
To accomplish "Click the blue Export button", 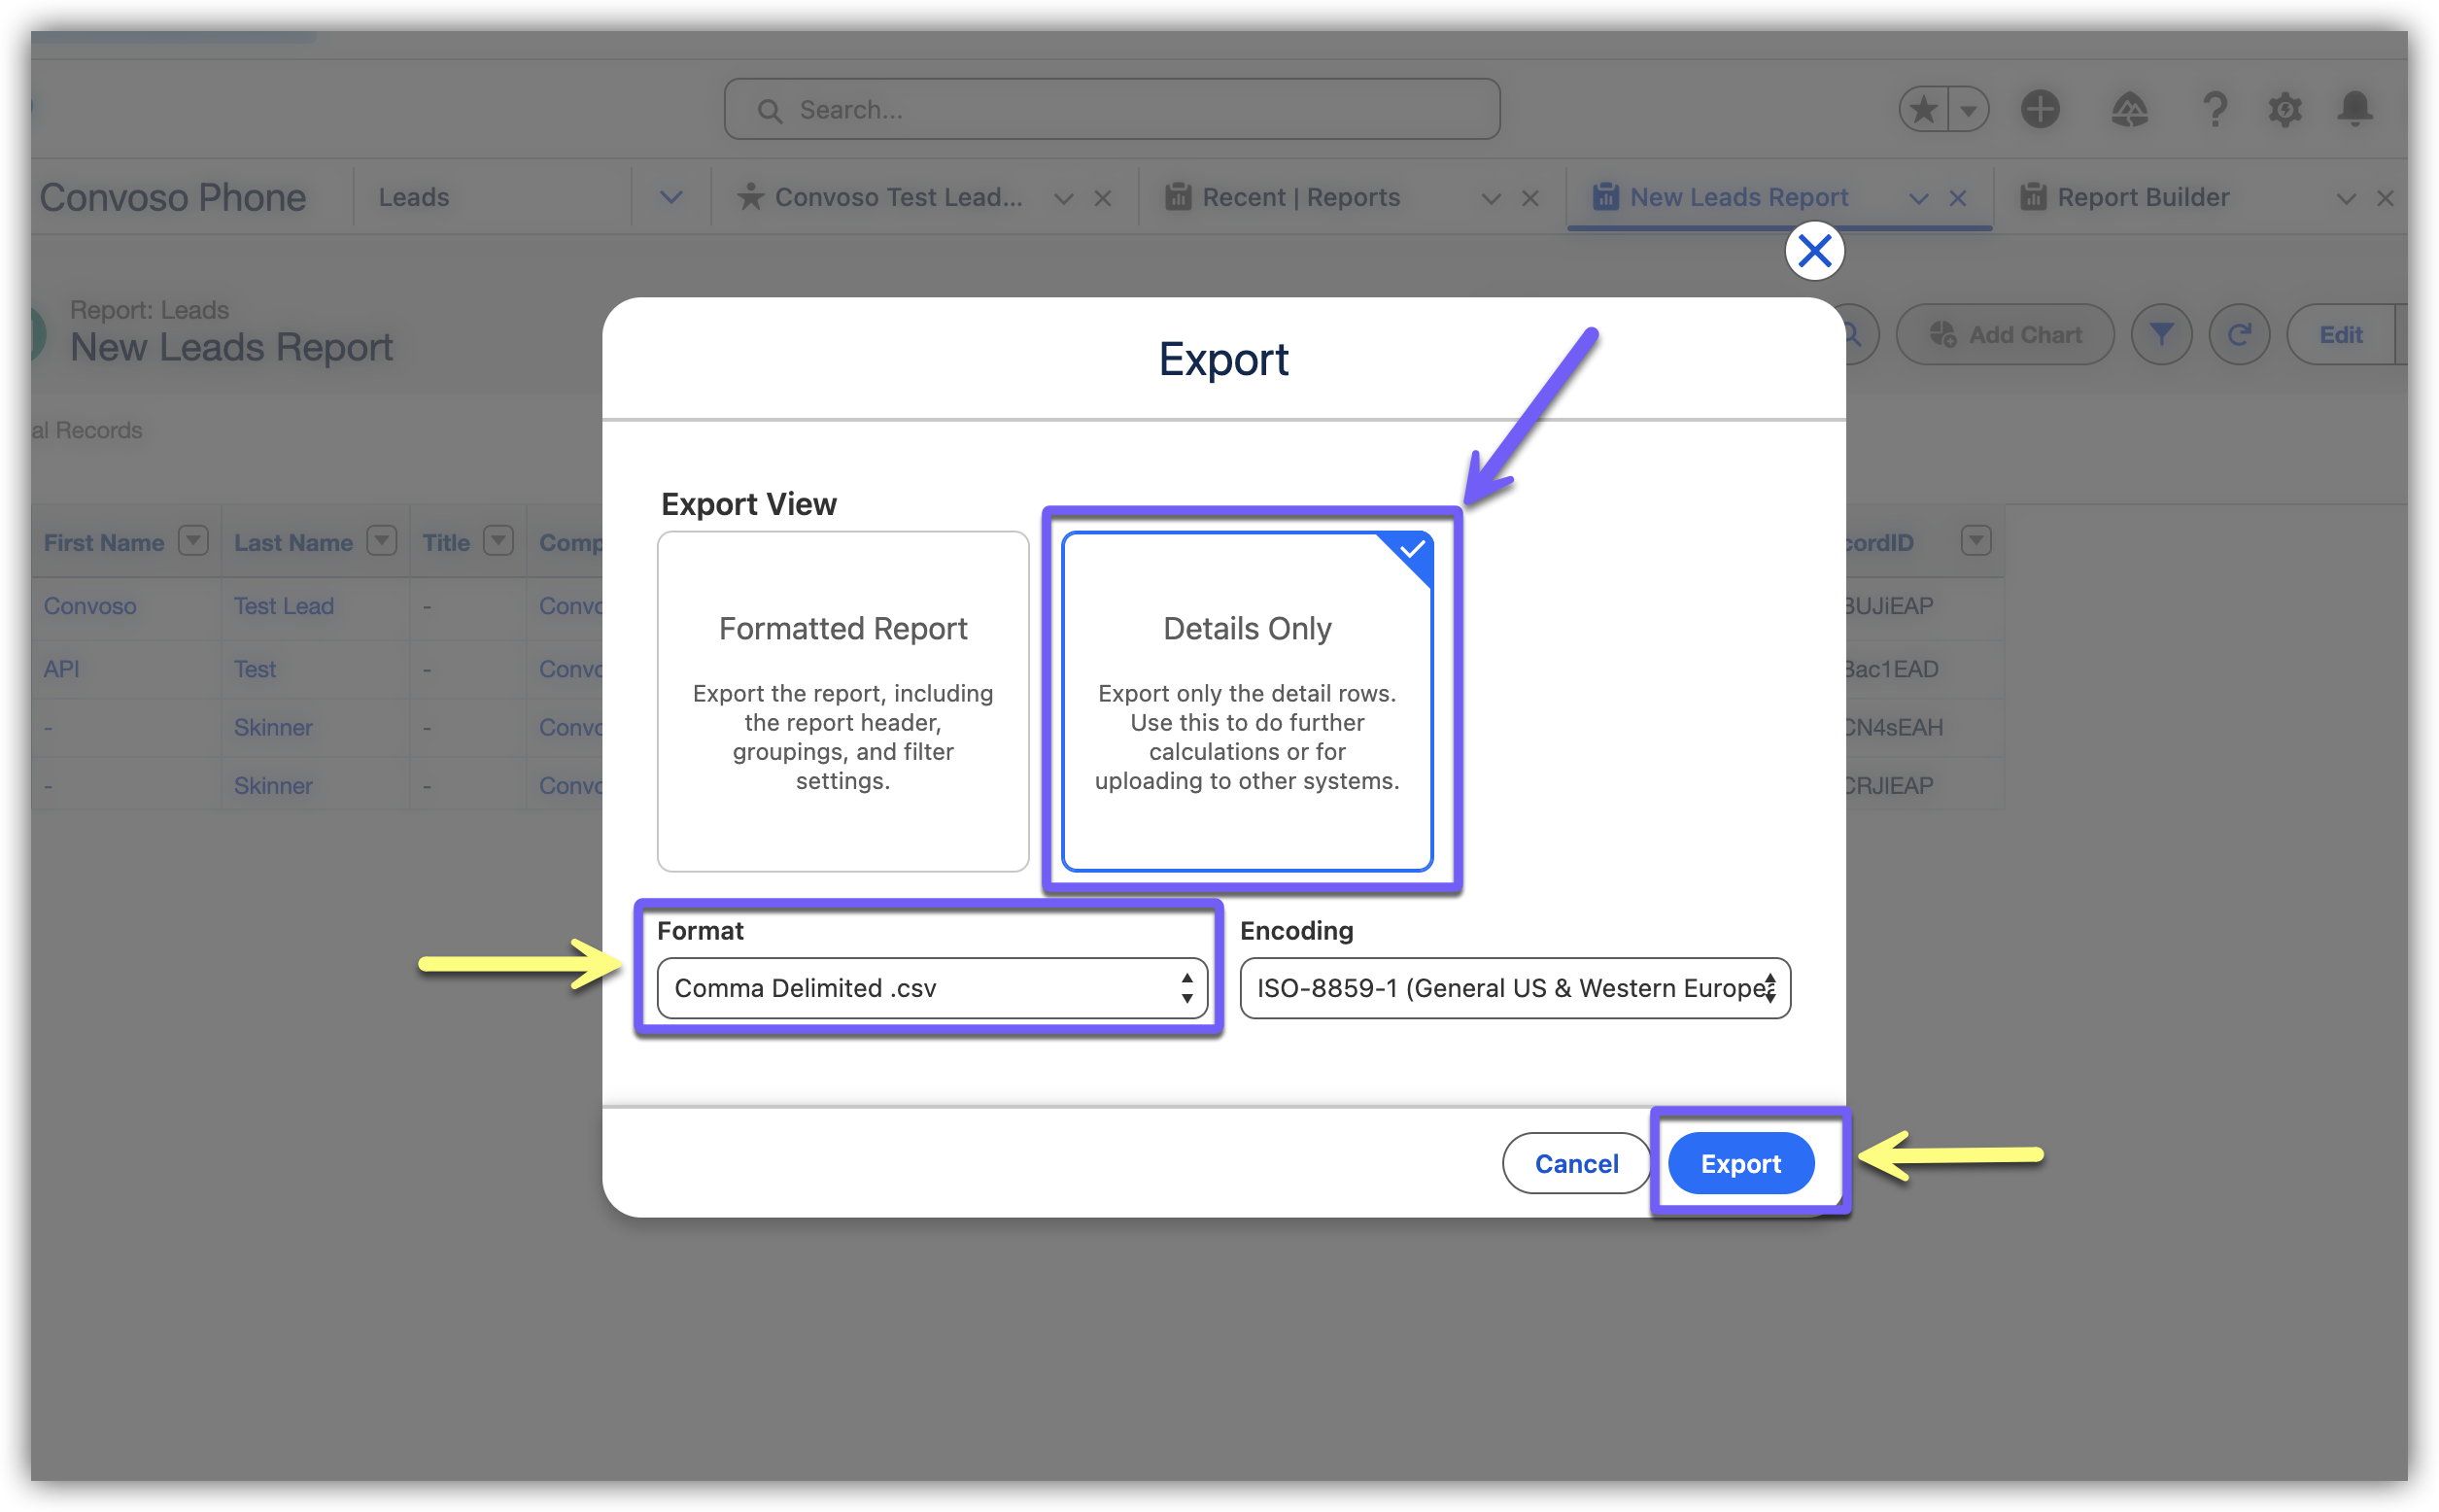I will click(x=1740, y=1163).
